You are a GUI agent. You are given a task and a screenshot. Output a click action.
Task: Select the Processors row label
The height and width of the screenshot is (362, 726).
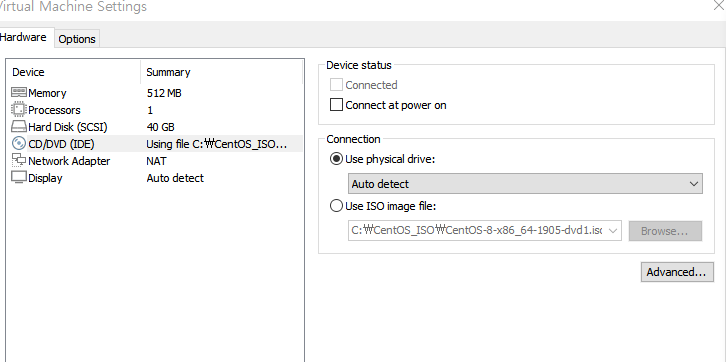tap(54, 110)
